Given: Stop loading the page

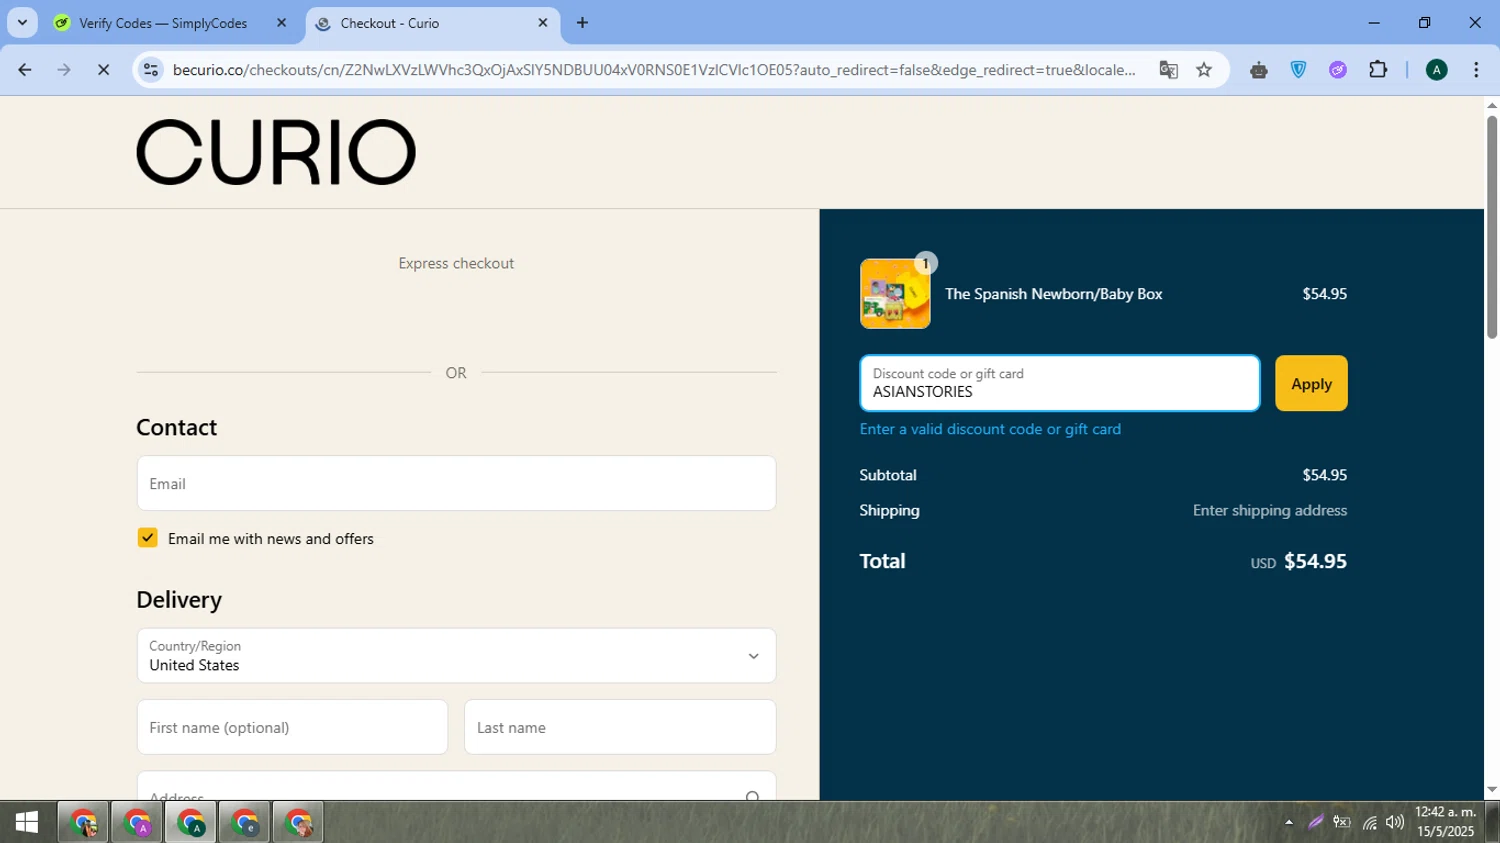Looking at the screenshot, I should [103, 70].
